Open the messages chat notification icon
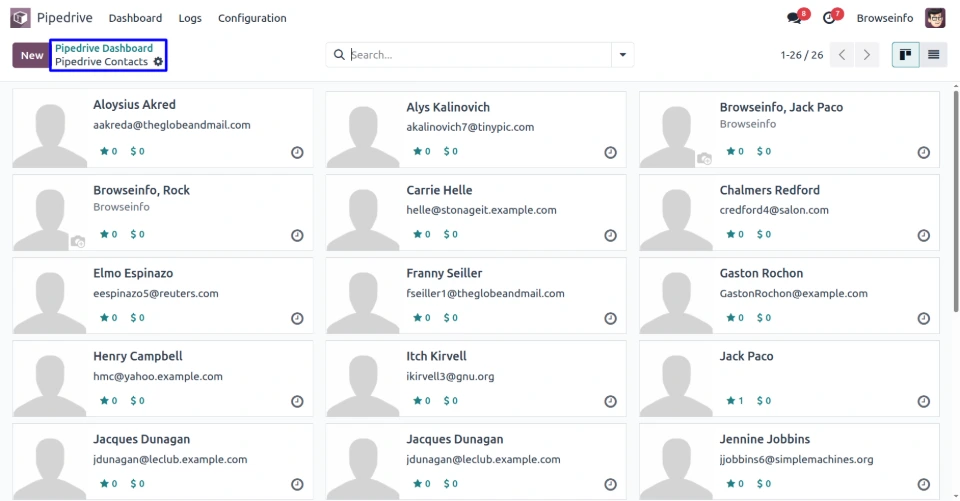Image resolution: width=960 pixels, height=501 pixels. click(795, 18)
